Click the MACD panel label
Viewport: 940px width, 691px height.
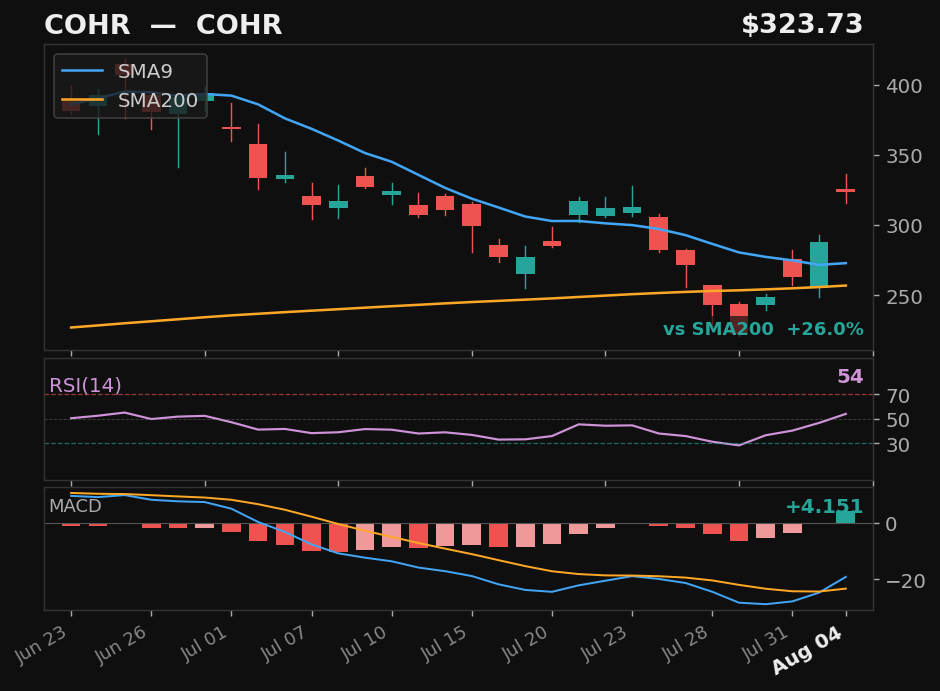(x=75, y=506)
